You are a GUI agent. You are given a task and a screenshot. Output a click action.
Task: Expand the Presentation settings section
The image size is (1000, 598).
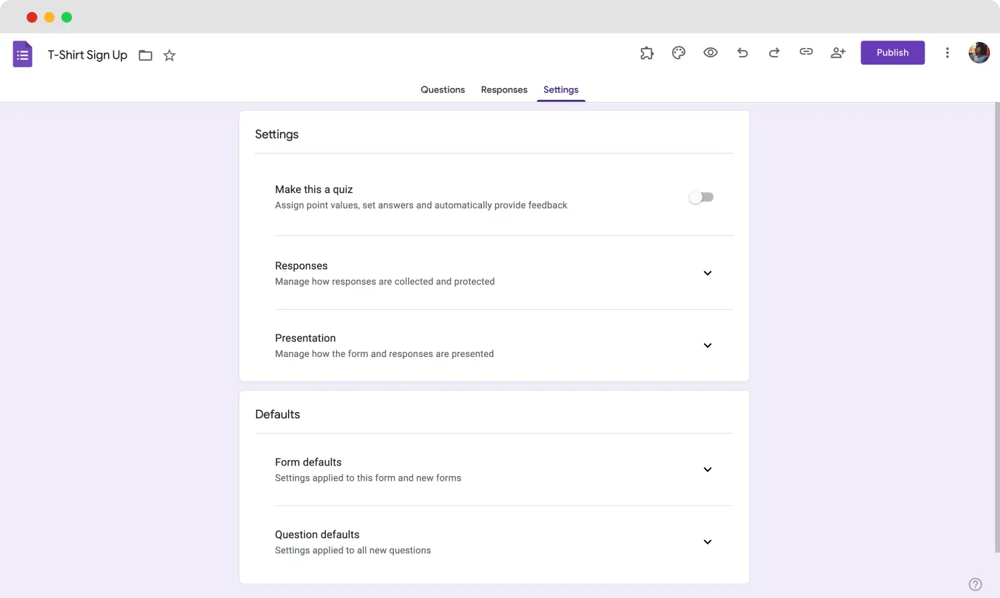tap(707, 345)
